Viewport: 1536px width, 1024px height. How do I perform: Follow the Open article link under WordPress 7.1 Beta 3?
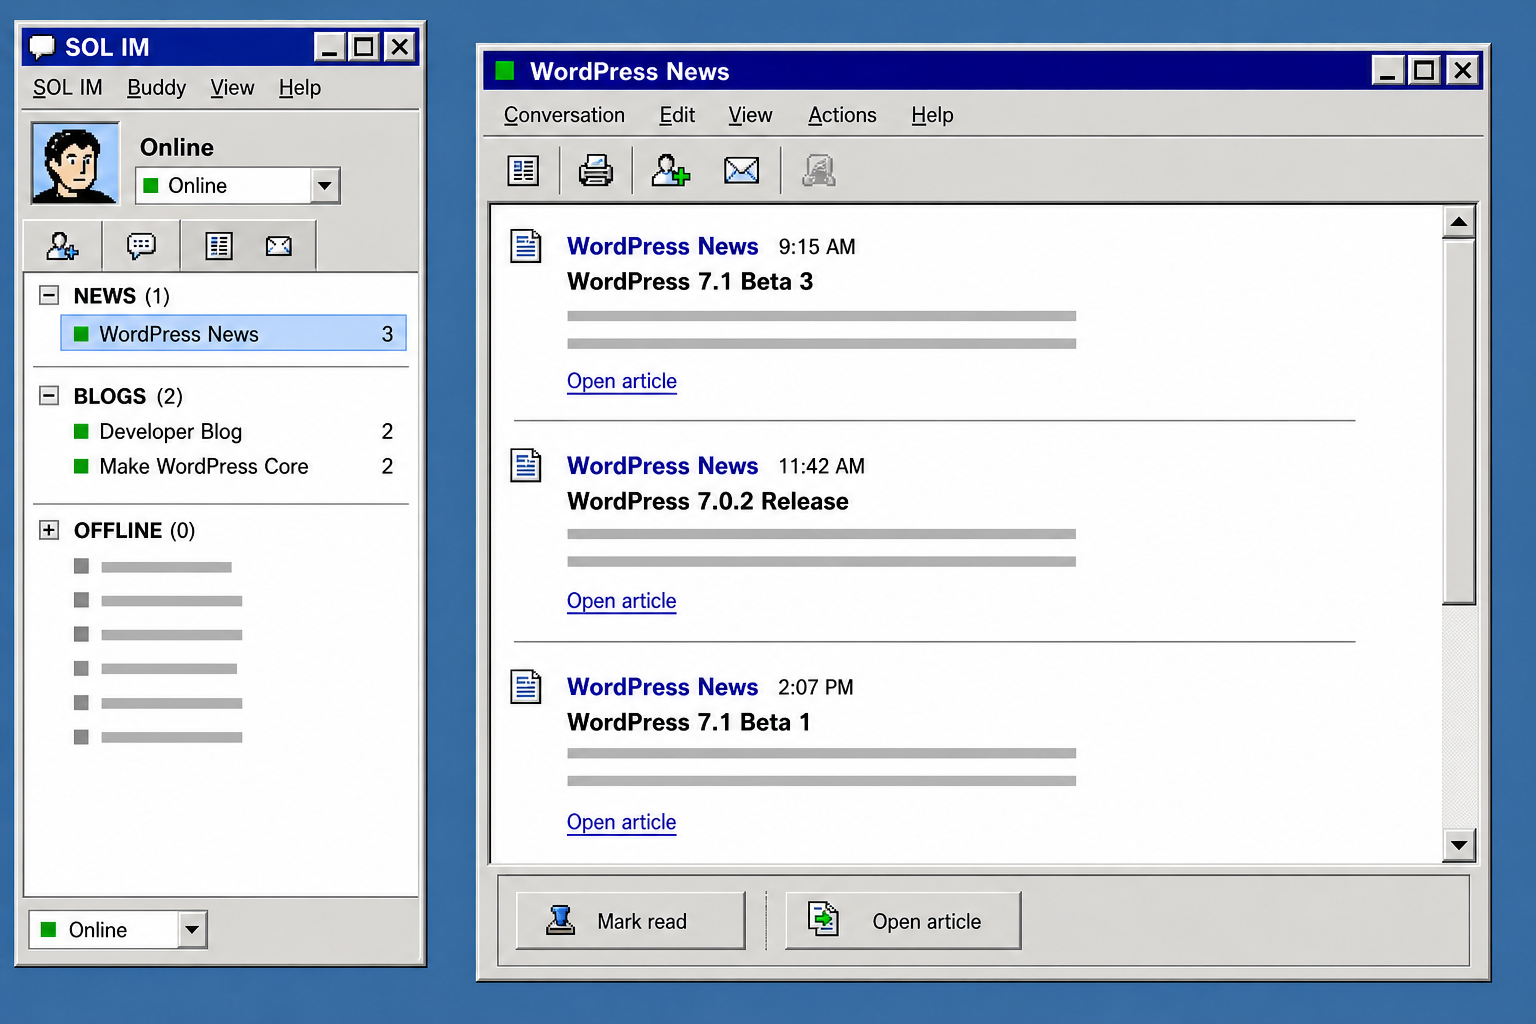[x=622, y=381]
